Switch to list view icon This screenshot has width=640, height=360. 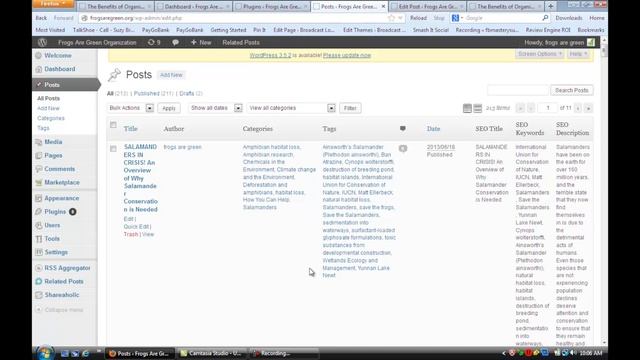point(467,108)
